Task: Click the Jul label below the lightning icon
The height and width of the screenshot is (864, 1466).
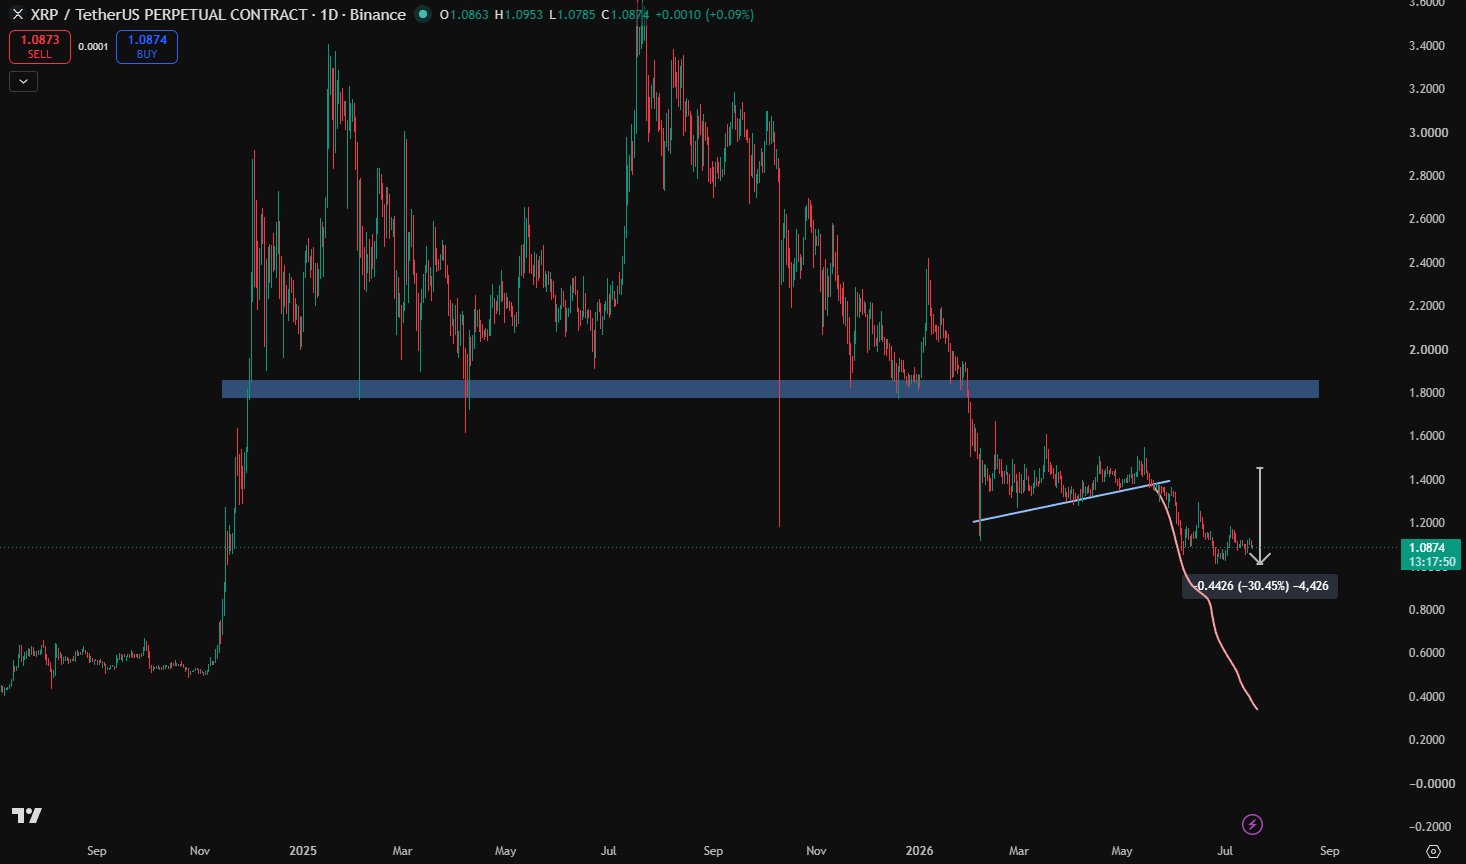Action: tap(1225, 851)
